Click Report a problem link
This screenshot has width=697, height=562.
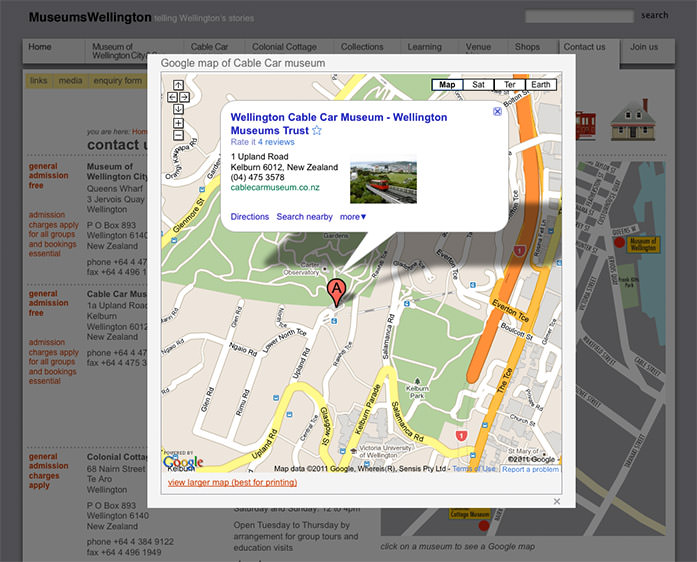[x=530, y=469]
